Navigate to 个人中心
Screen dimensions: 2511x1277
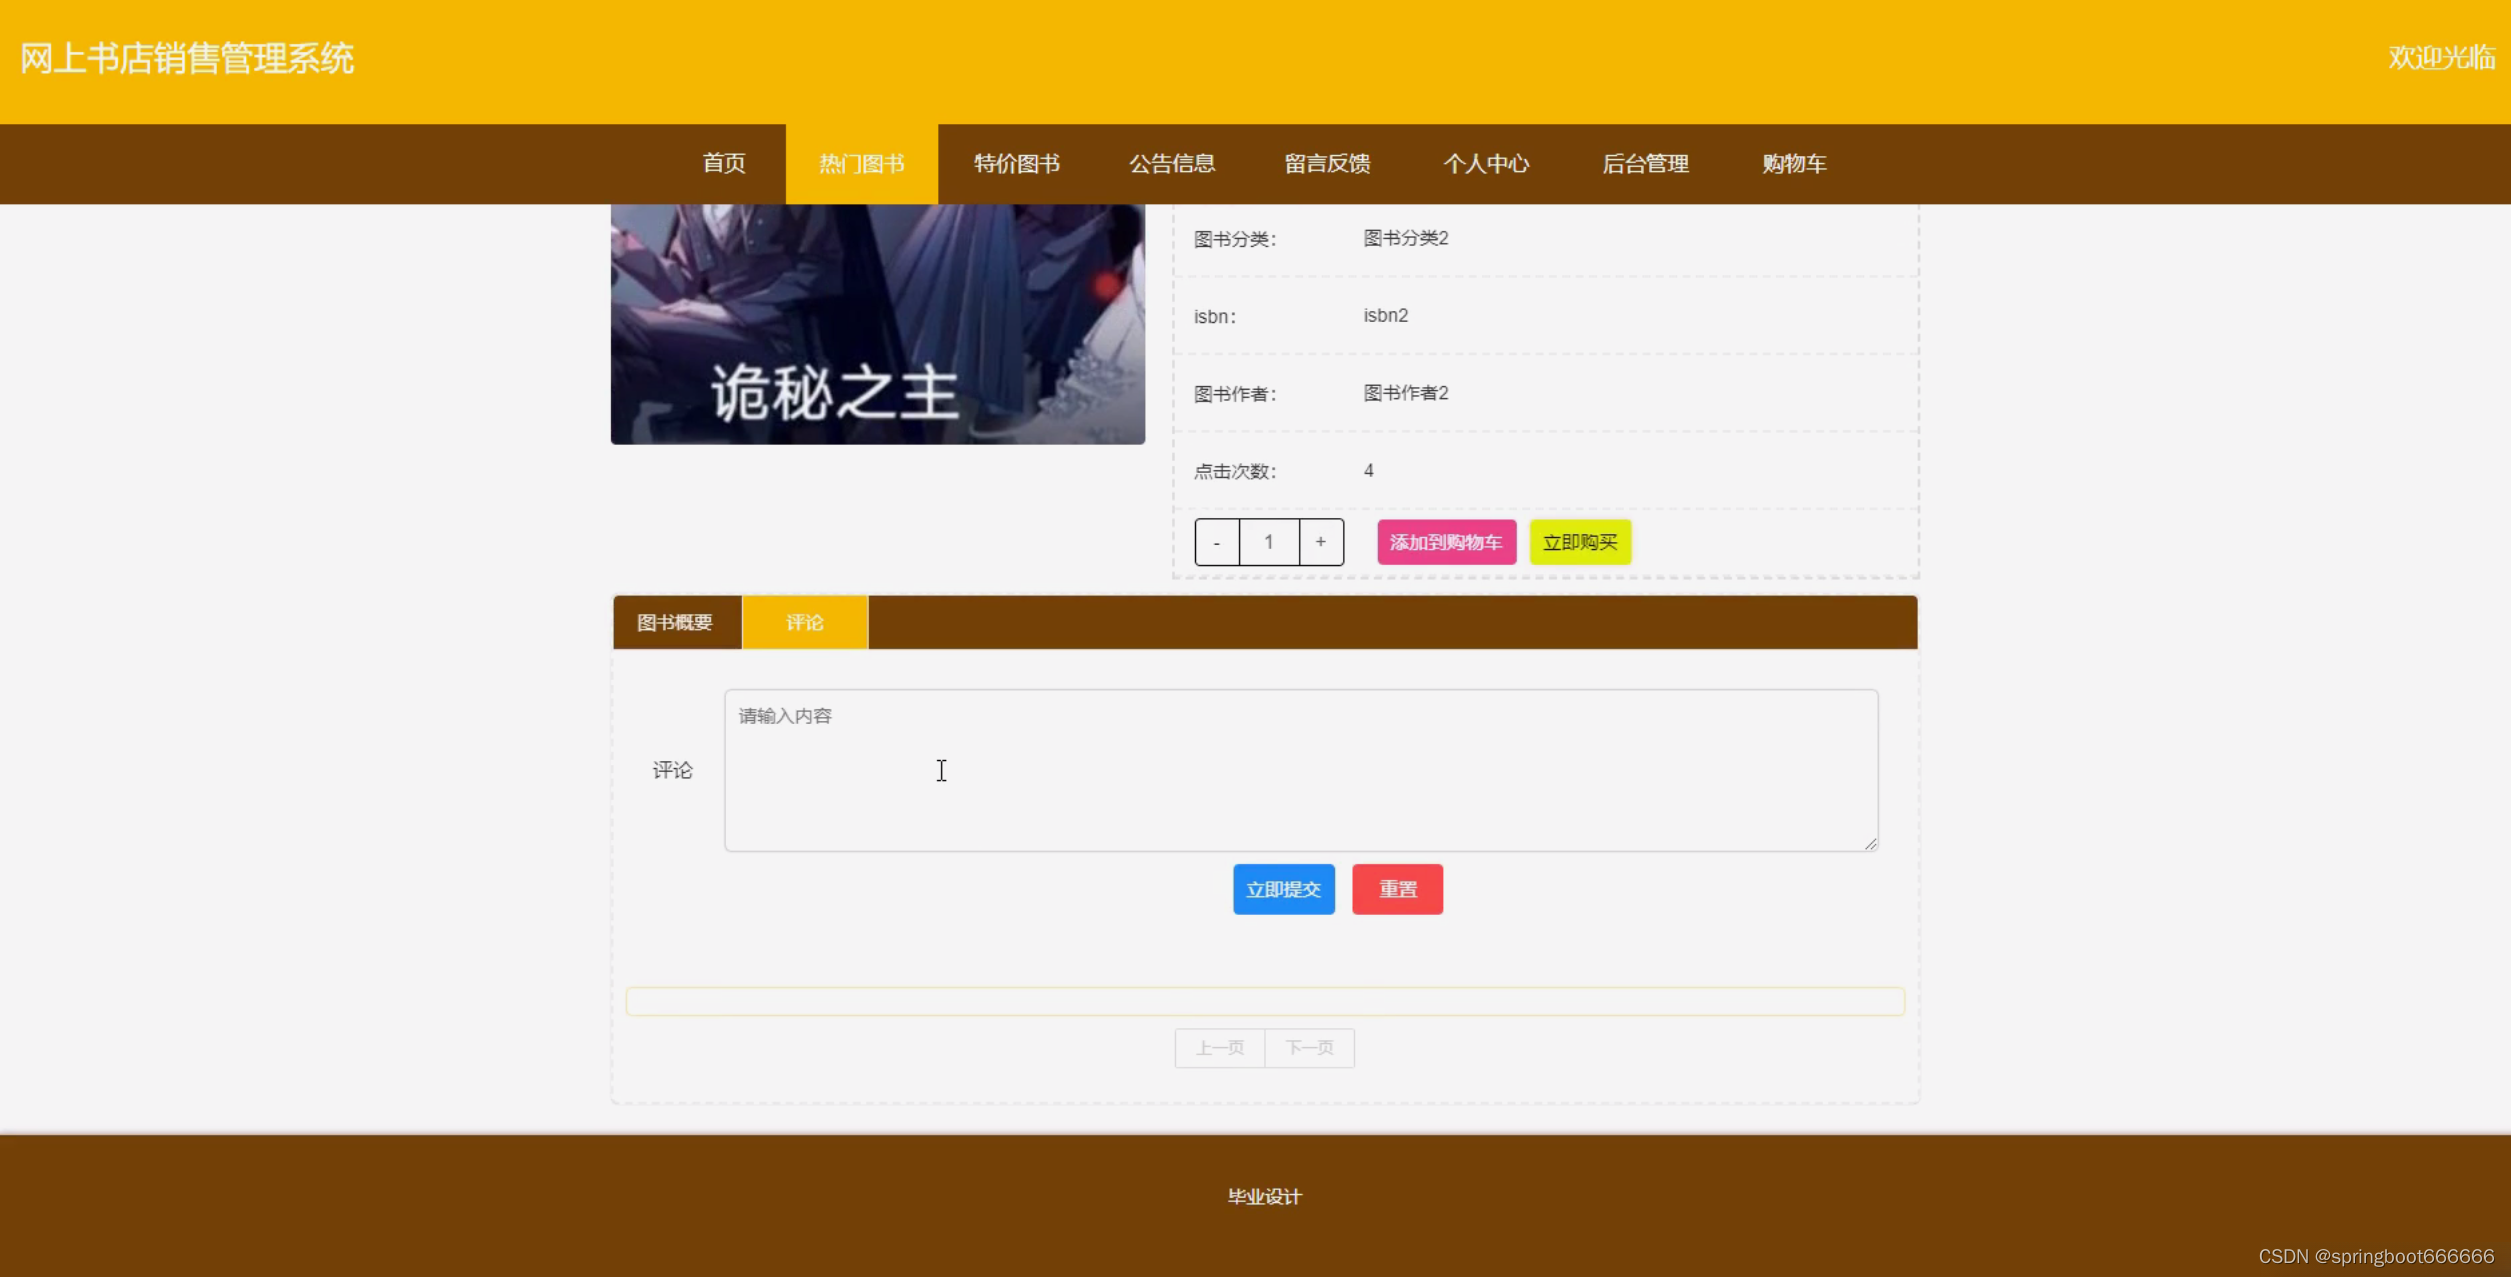click(1485, 164)
